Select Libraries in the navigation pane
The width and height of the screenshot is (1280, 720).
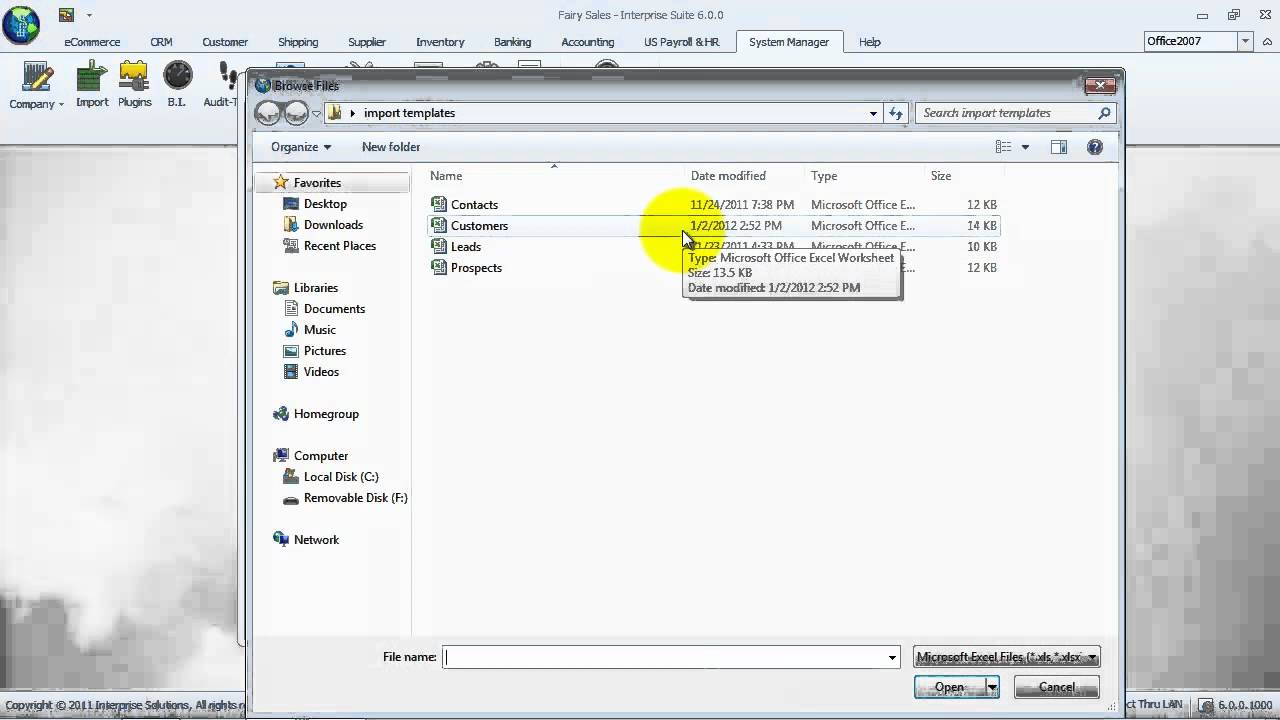pyautogui.click(x=316, y=288)
